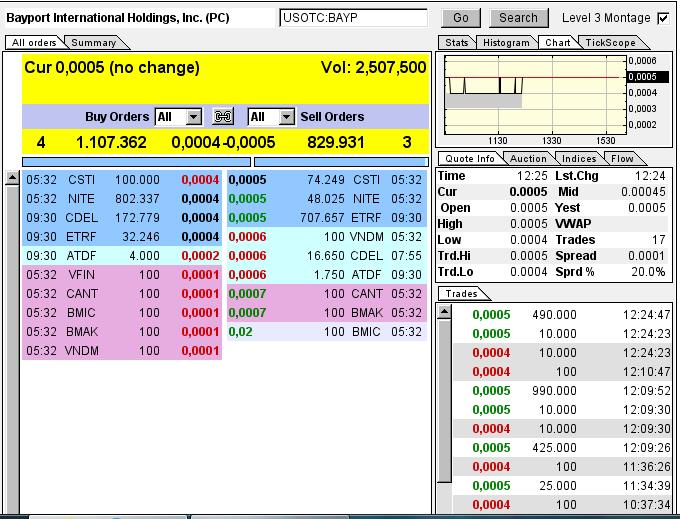
Task: Click the link icon between order filters
Action: coord(223,117)
